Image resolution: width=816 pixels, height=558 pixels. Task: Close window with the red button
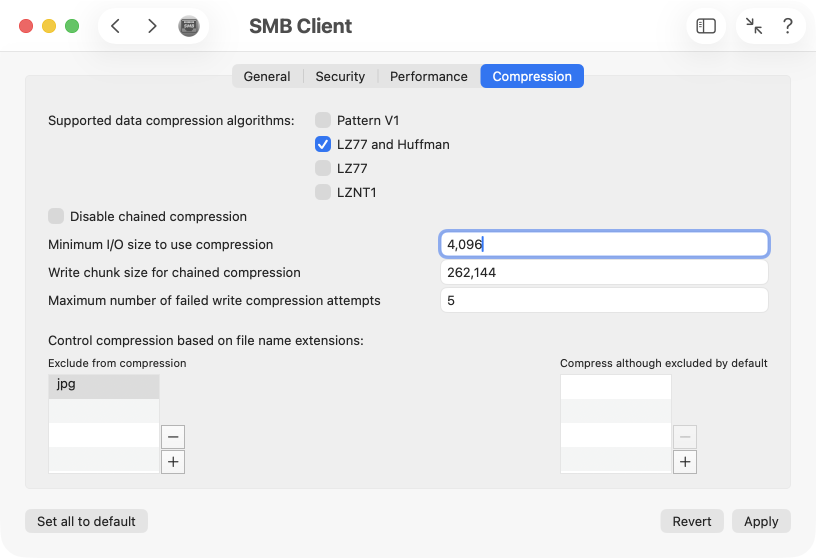click(26, 26)
